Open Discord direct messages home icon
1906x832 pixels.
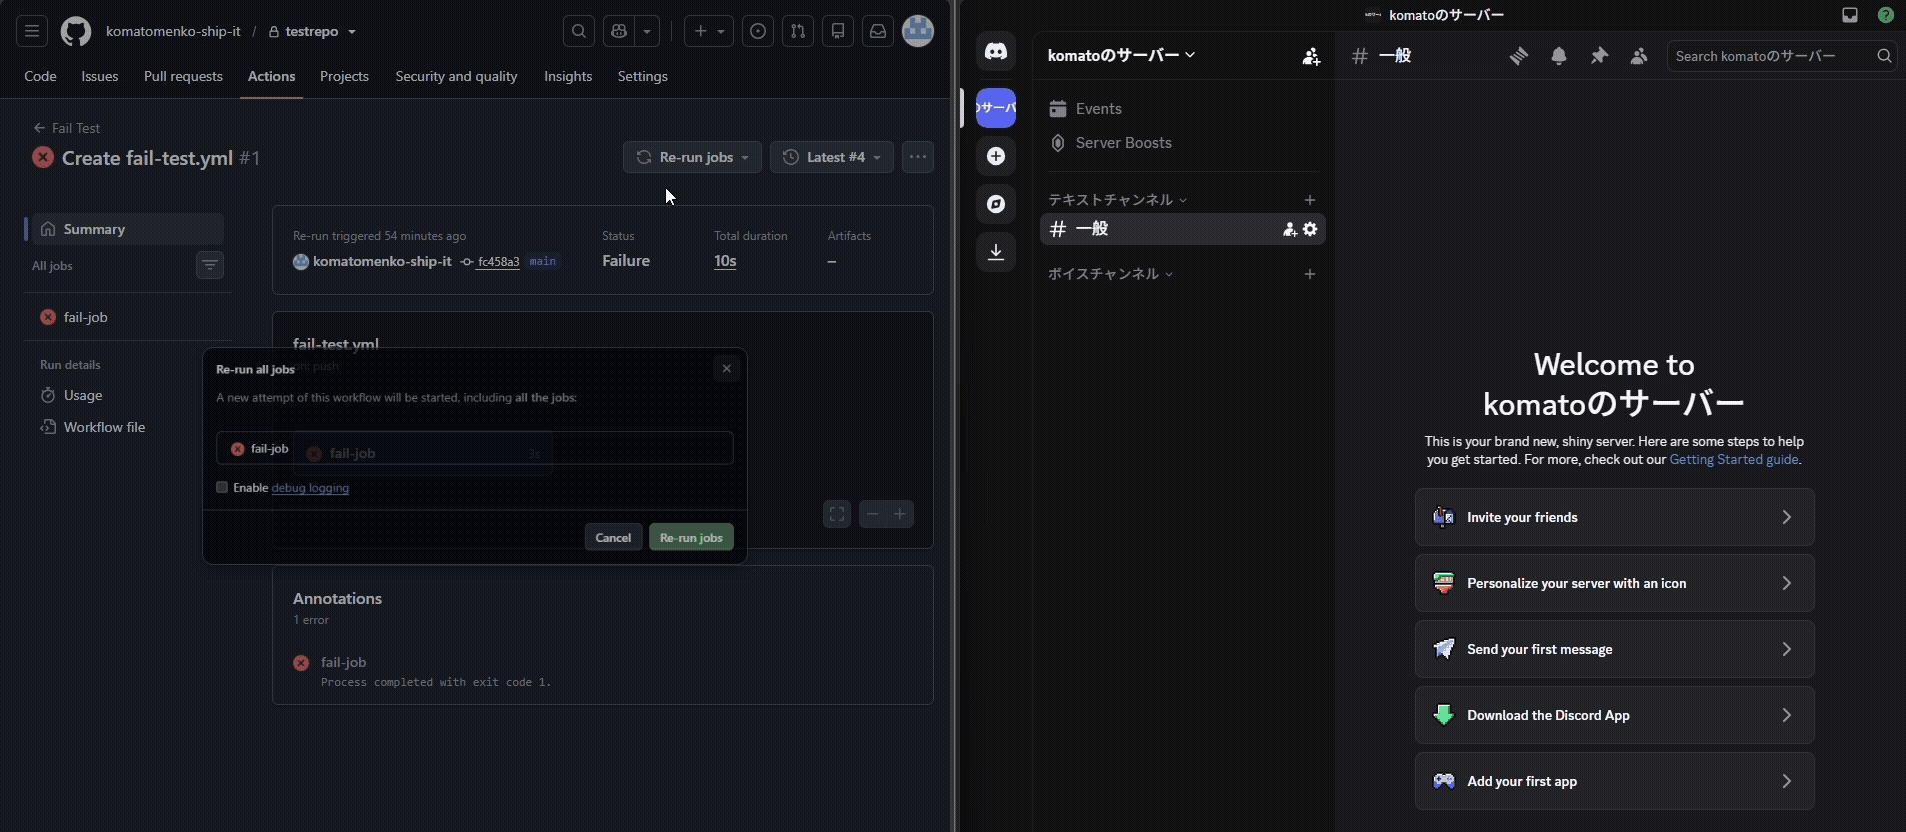point(996,52)
